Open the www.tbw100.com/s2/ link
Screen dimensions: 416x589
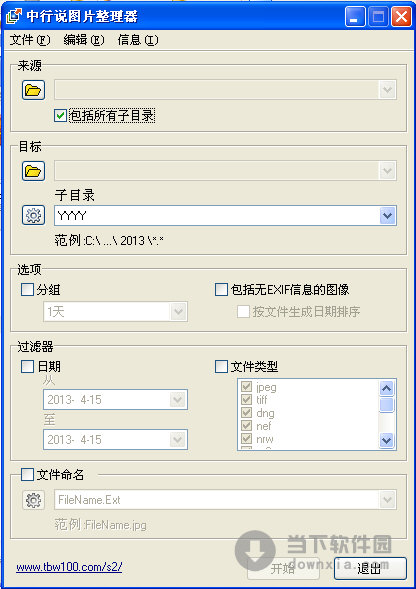69,567
